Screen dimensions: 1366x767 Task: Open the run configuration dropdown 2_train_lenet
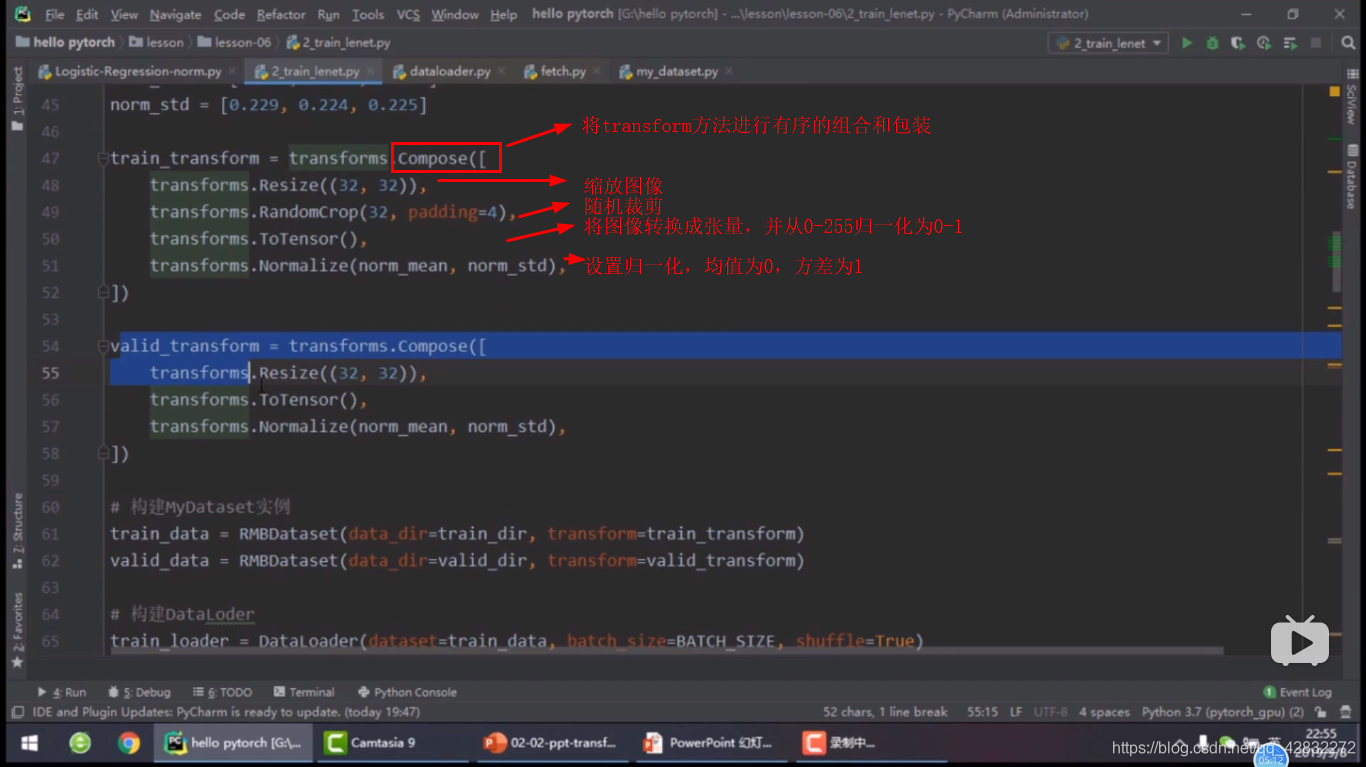[1108, 43]
